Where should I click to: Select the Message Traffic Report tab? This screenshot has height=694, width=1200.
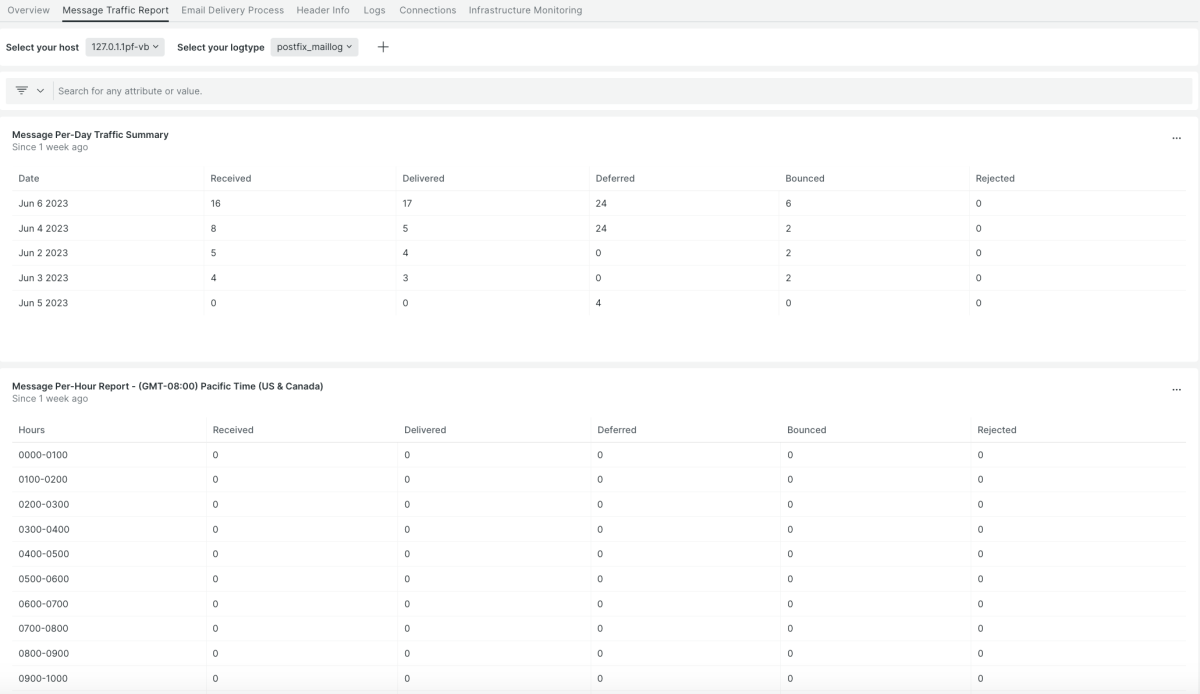(x=115, y=10)
